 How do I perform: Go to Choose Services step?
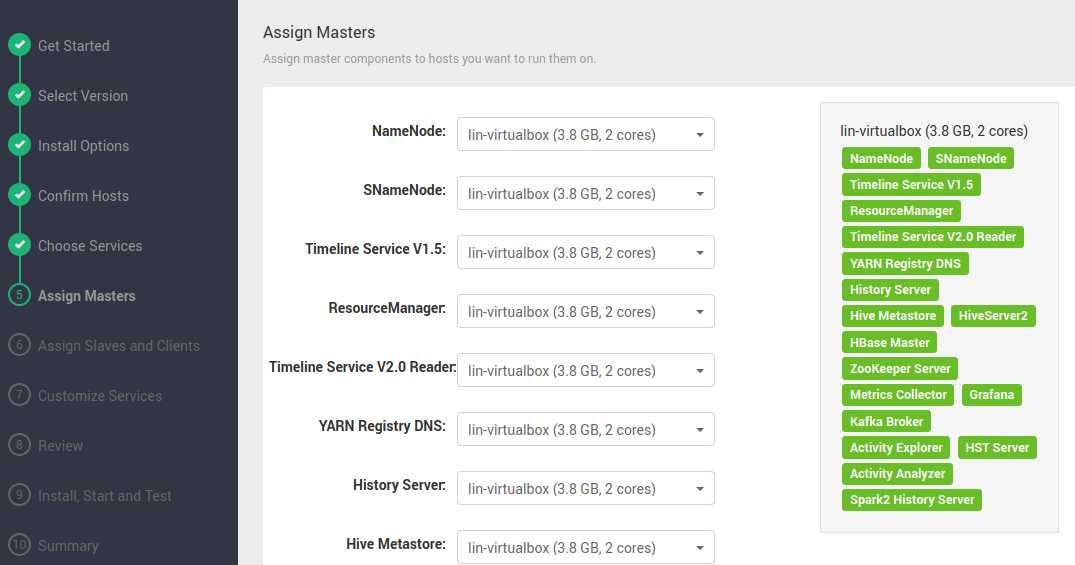[90, 246]
